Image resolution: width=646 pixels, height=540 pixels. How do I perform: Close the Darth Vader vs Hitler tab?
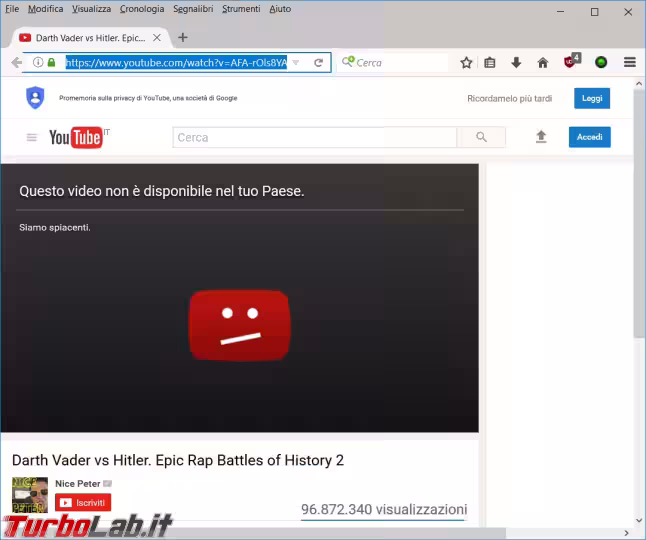pyautogui.click(x=157, y=38)
